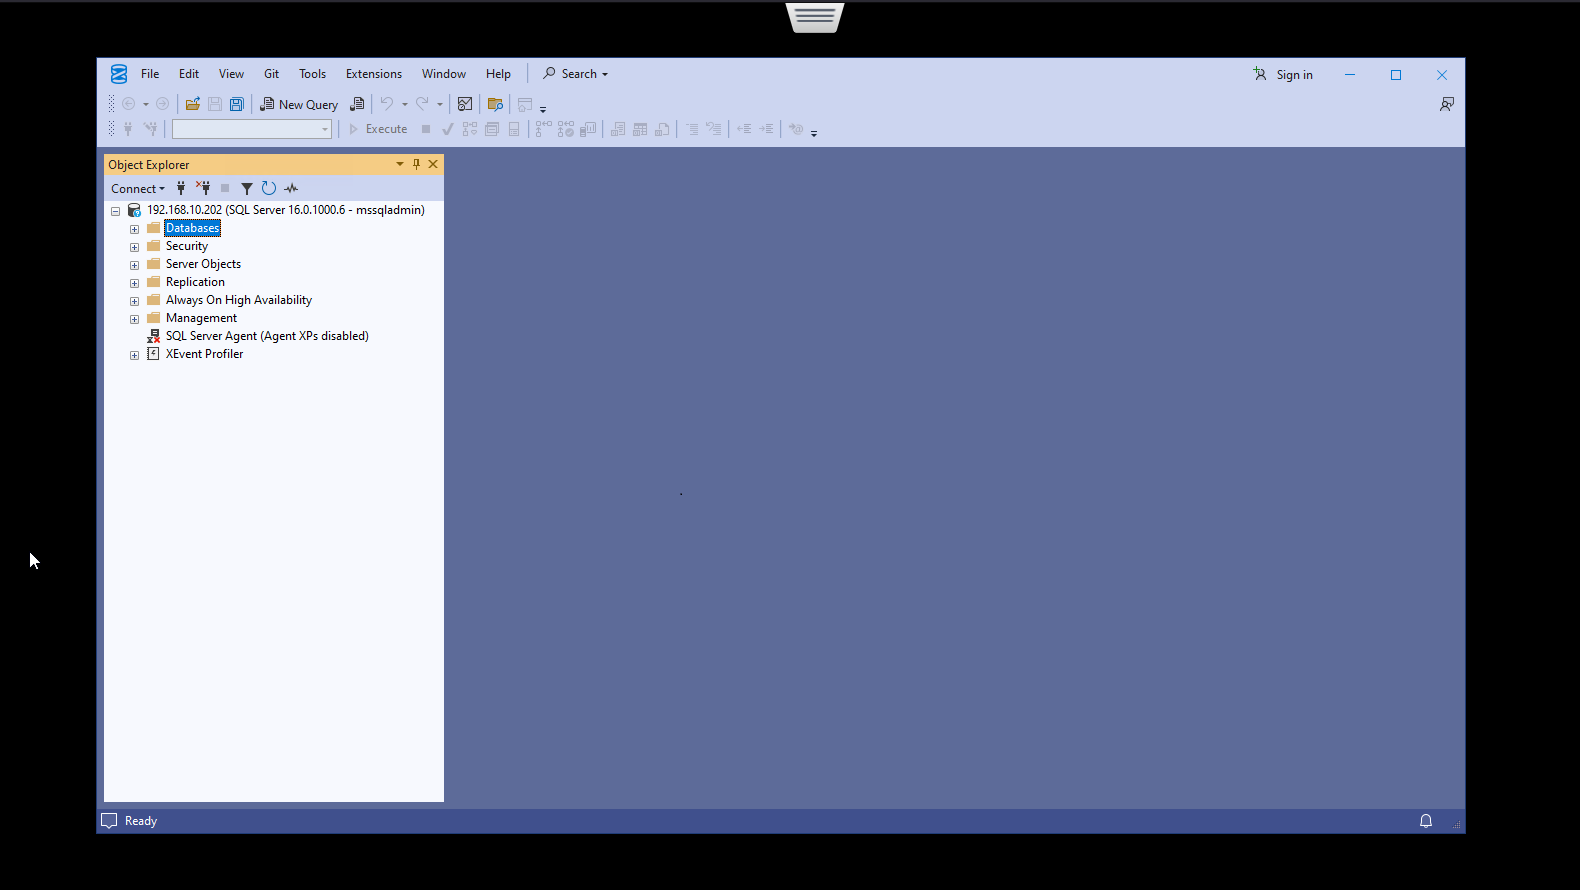Open the Extensions menu
Image resolution: width=1580 pixels, height=890 pixels.
[373, 74]
